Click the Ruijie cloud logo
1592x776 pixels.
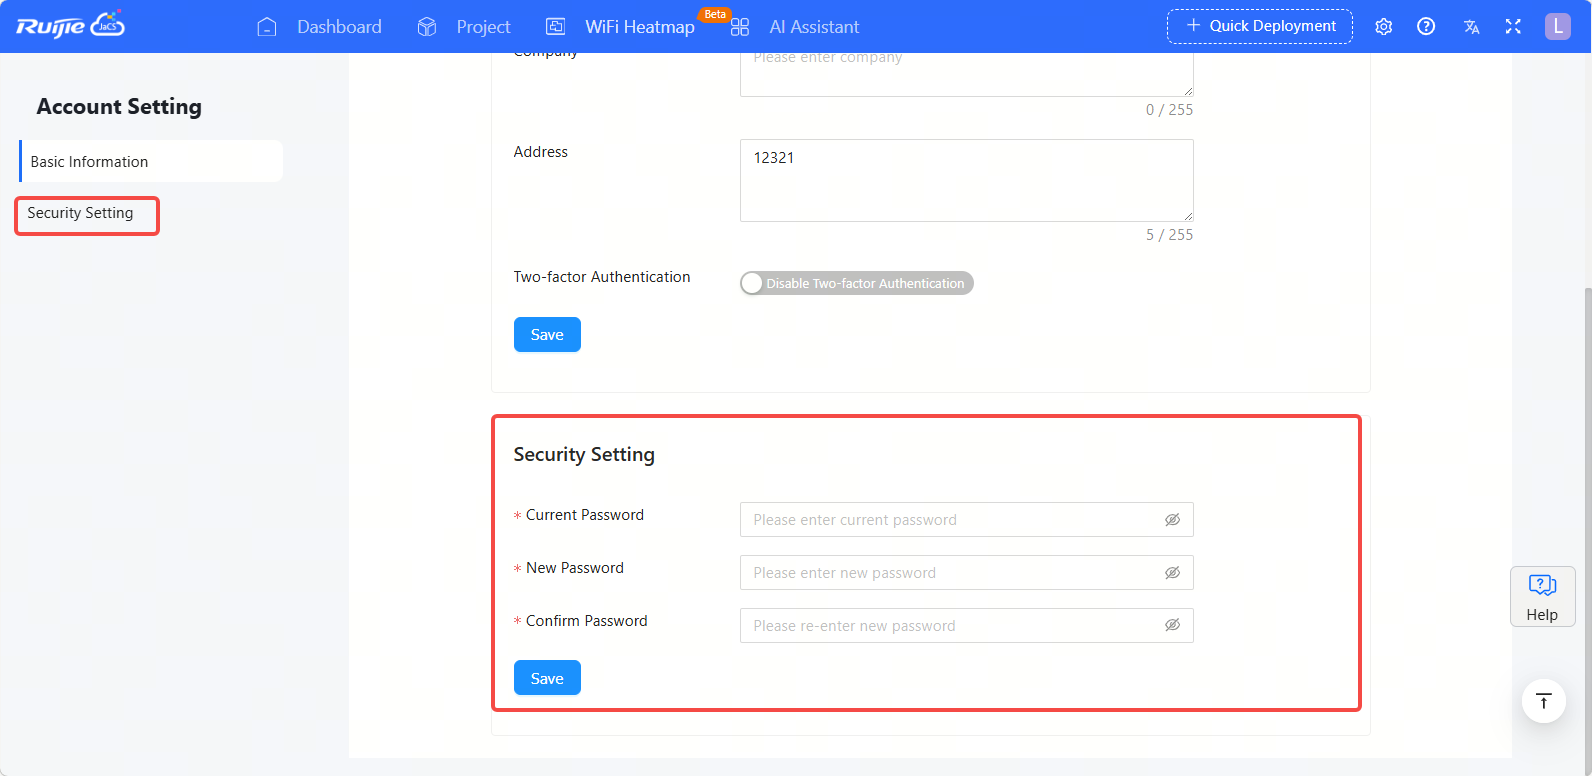tap(70, 26)
